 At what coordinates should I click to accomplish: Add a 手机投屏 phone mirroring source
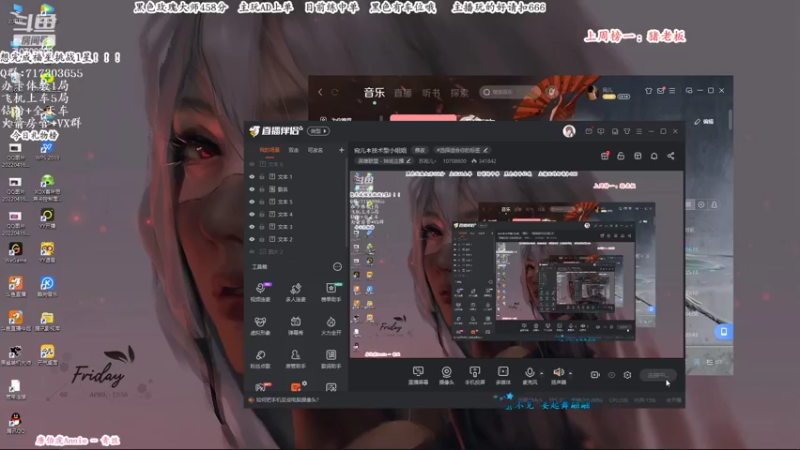pos(474,376)
